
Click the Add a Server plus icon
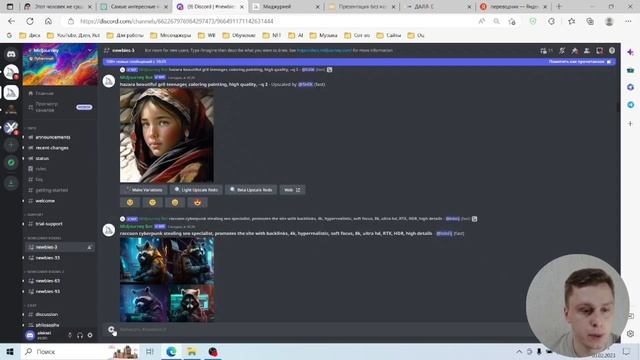[x=11, y=145]
